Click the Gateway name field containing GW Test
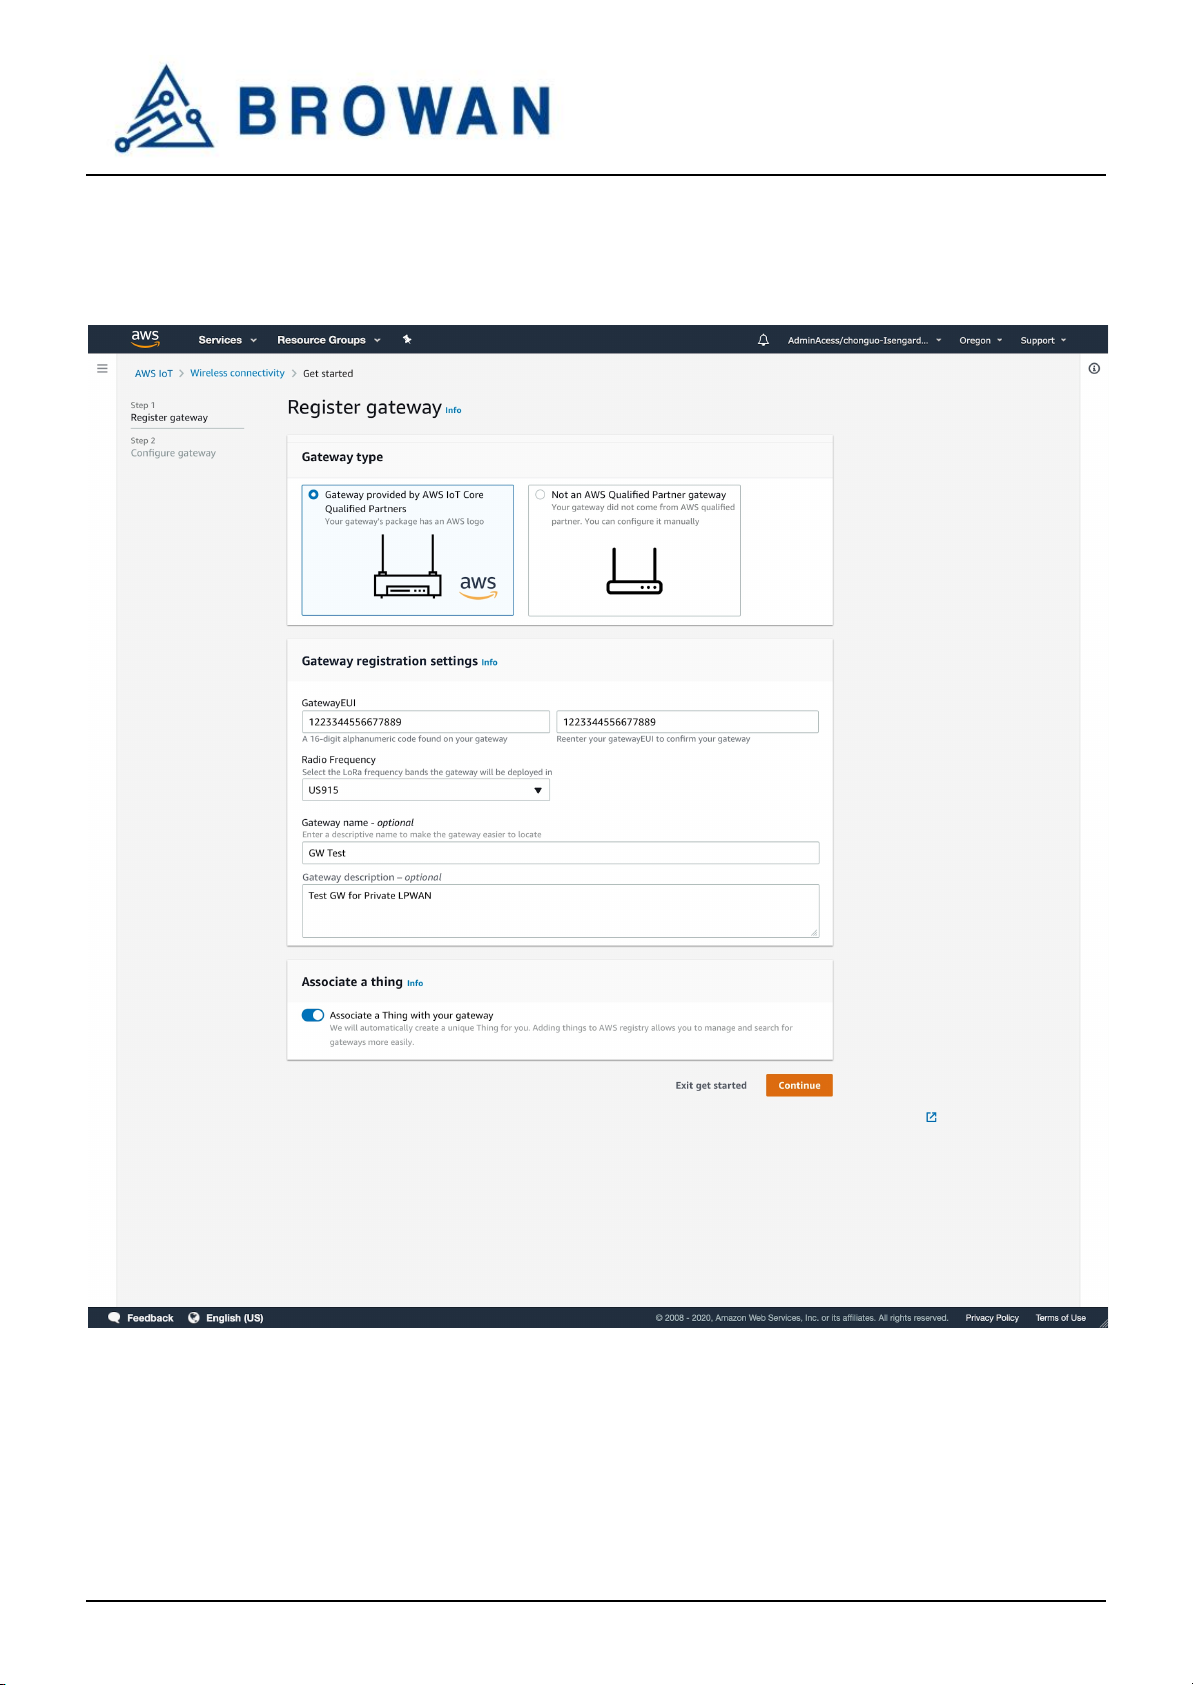The image size is (1193, 1685). [560, 853]
